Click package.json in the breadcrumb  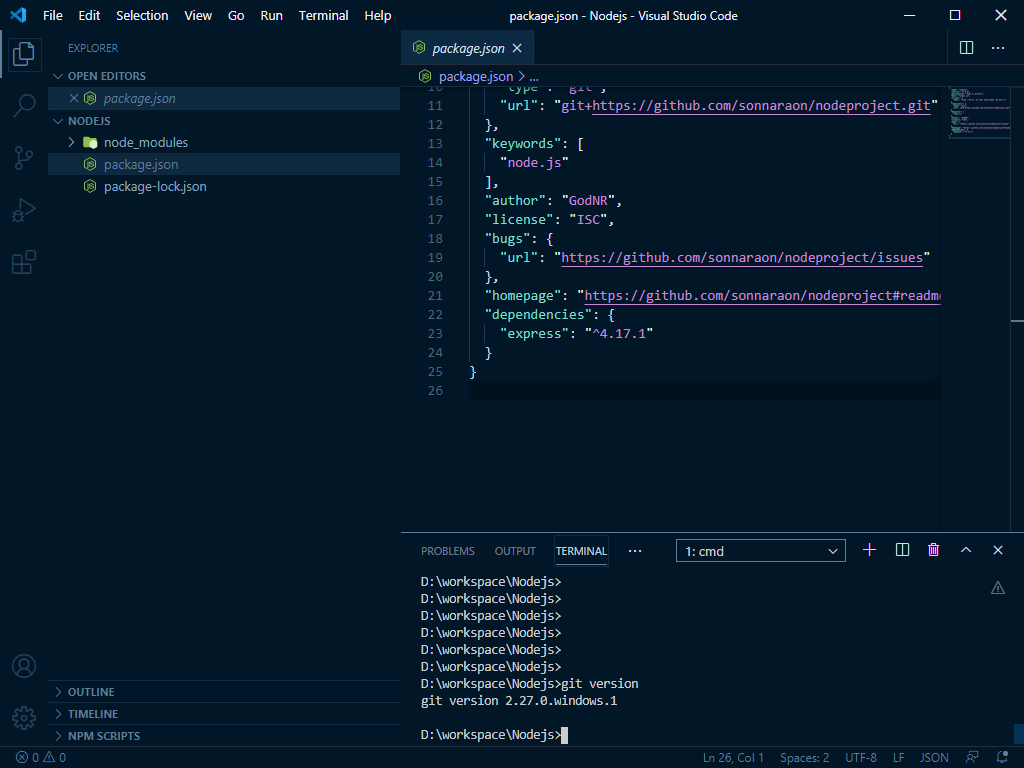pos(475,77)
